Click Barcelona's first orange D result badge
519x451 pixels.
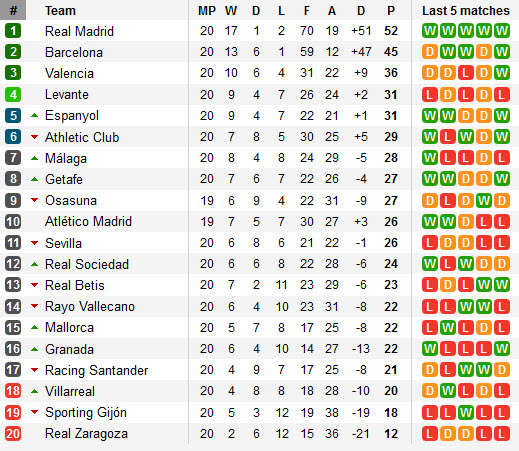[430, 52]
